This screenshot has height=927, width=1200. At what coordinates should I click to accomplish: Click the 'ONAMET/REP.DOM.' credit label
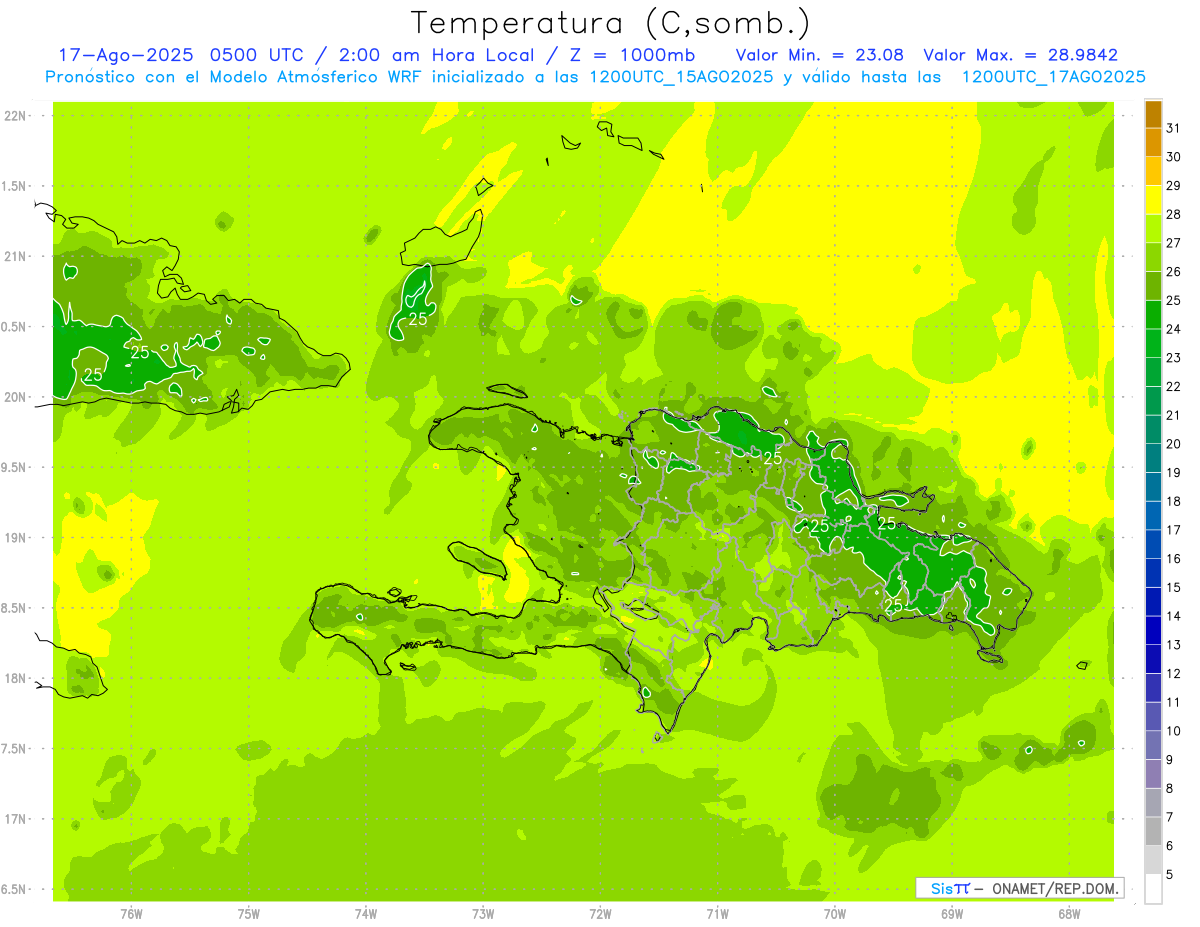pos(1056,888)
